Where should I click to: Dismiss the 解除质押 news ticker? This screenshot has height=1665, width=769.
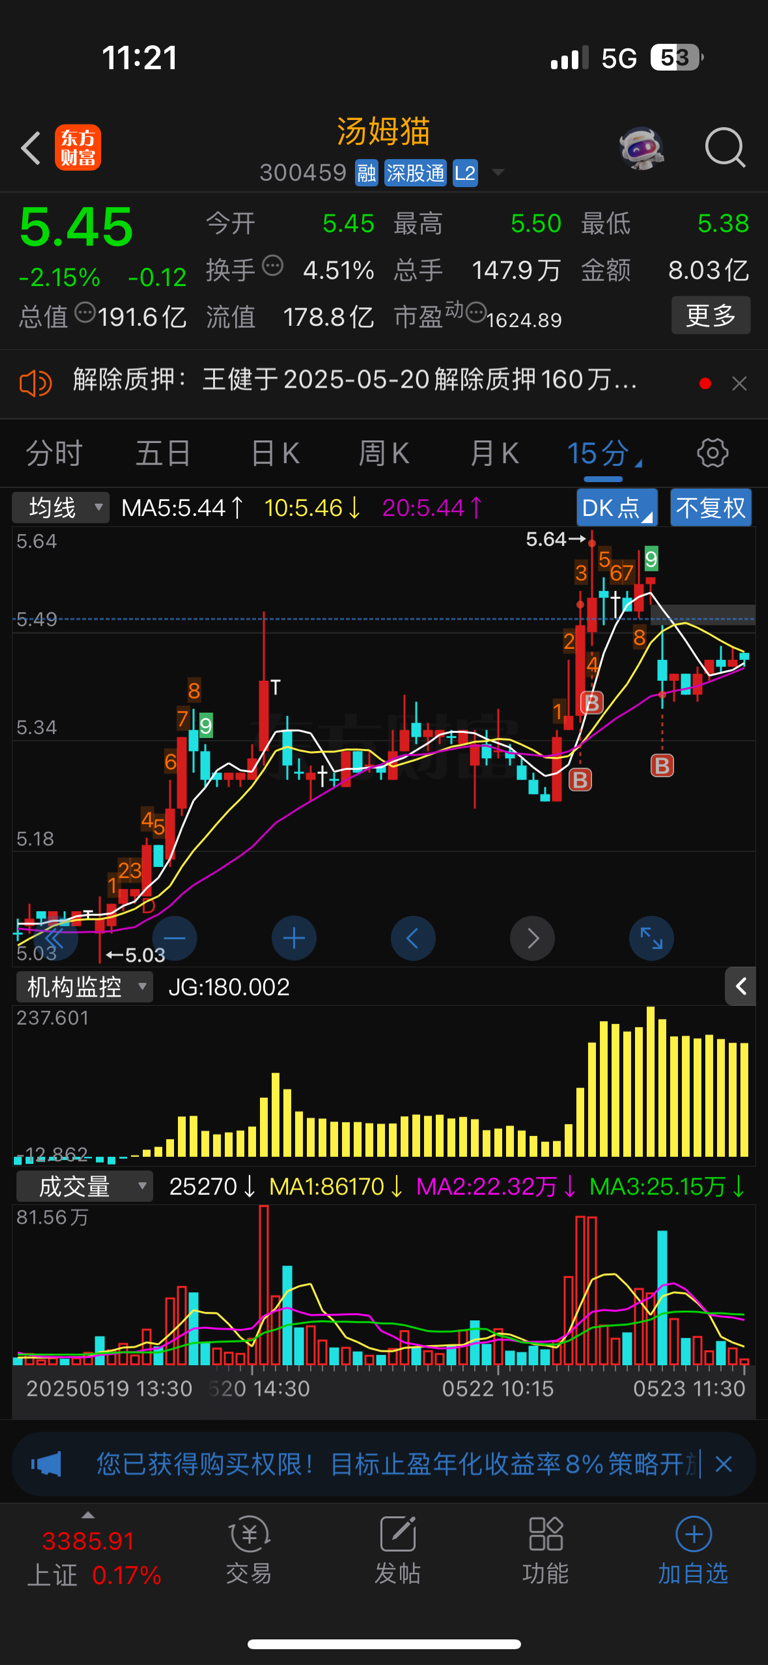[739, 383]
